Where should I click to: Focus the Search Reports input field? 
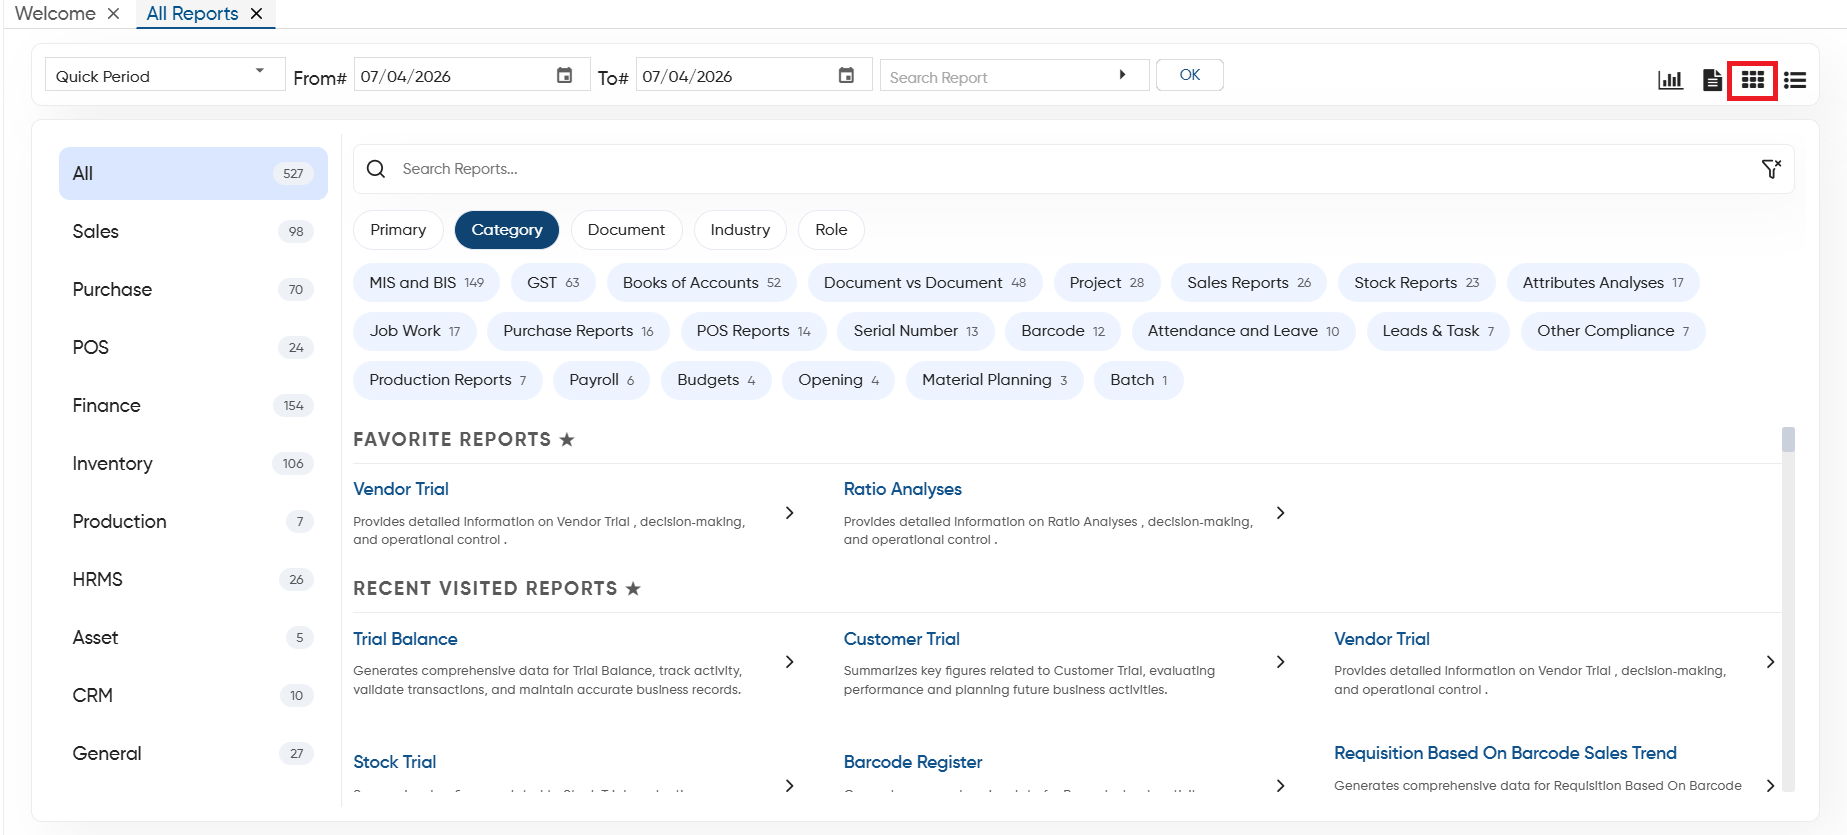coord(1075,169)
